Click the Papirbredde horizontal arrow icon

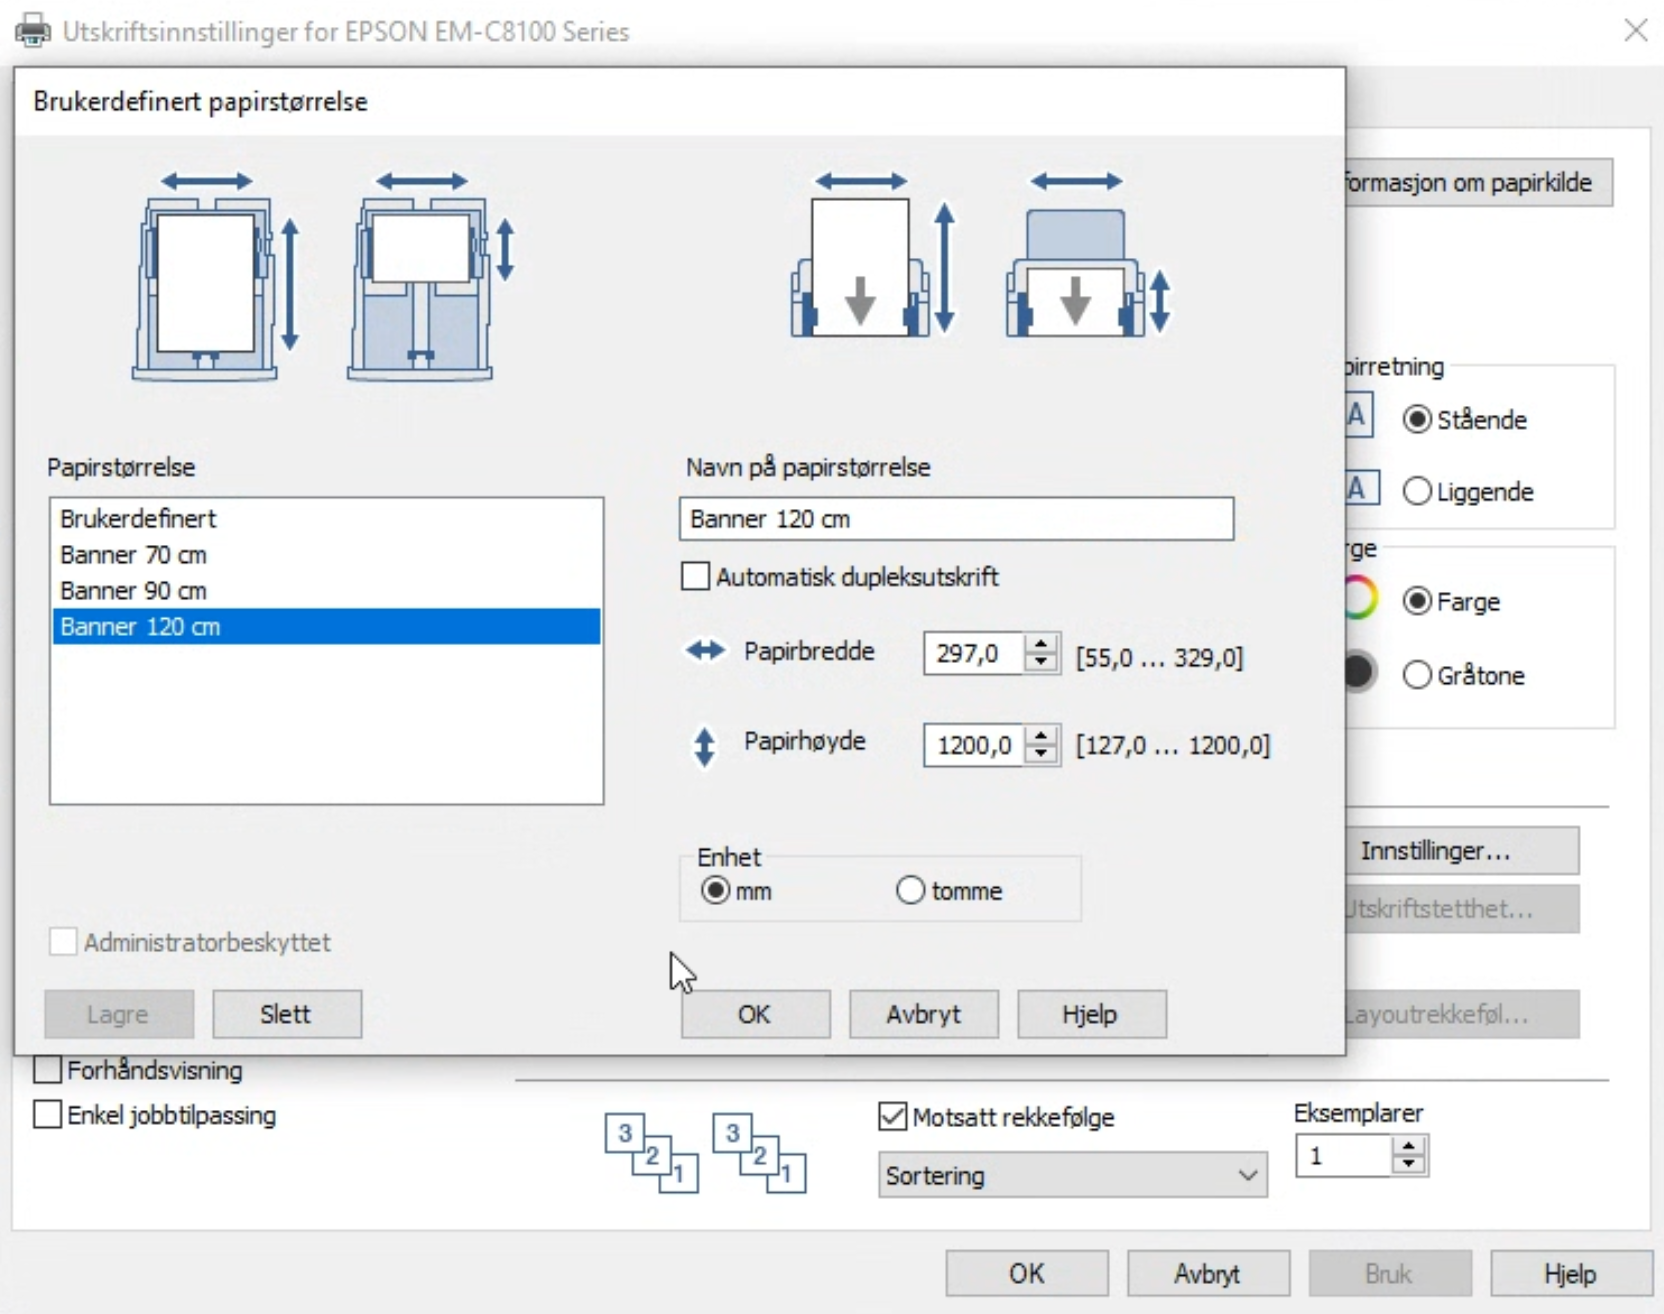(x=706, y=651)
